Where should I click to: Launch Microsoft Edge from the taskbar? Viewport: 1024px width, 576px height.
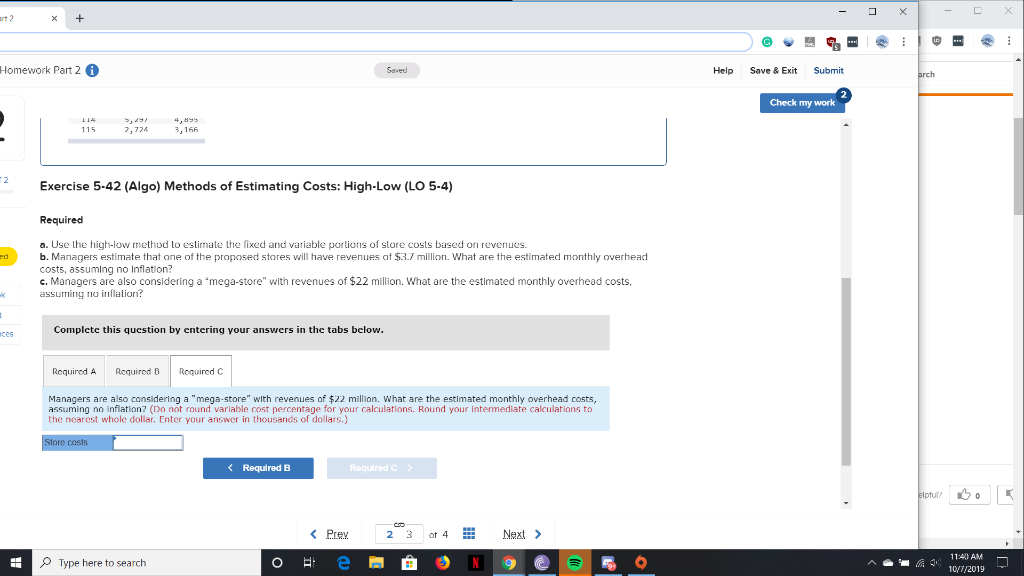coord(343,563)
